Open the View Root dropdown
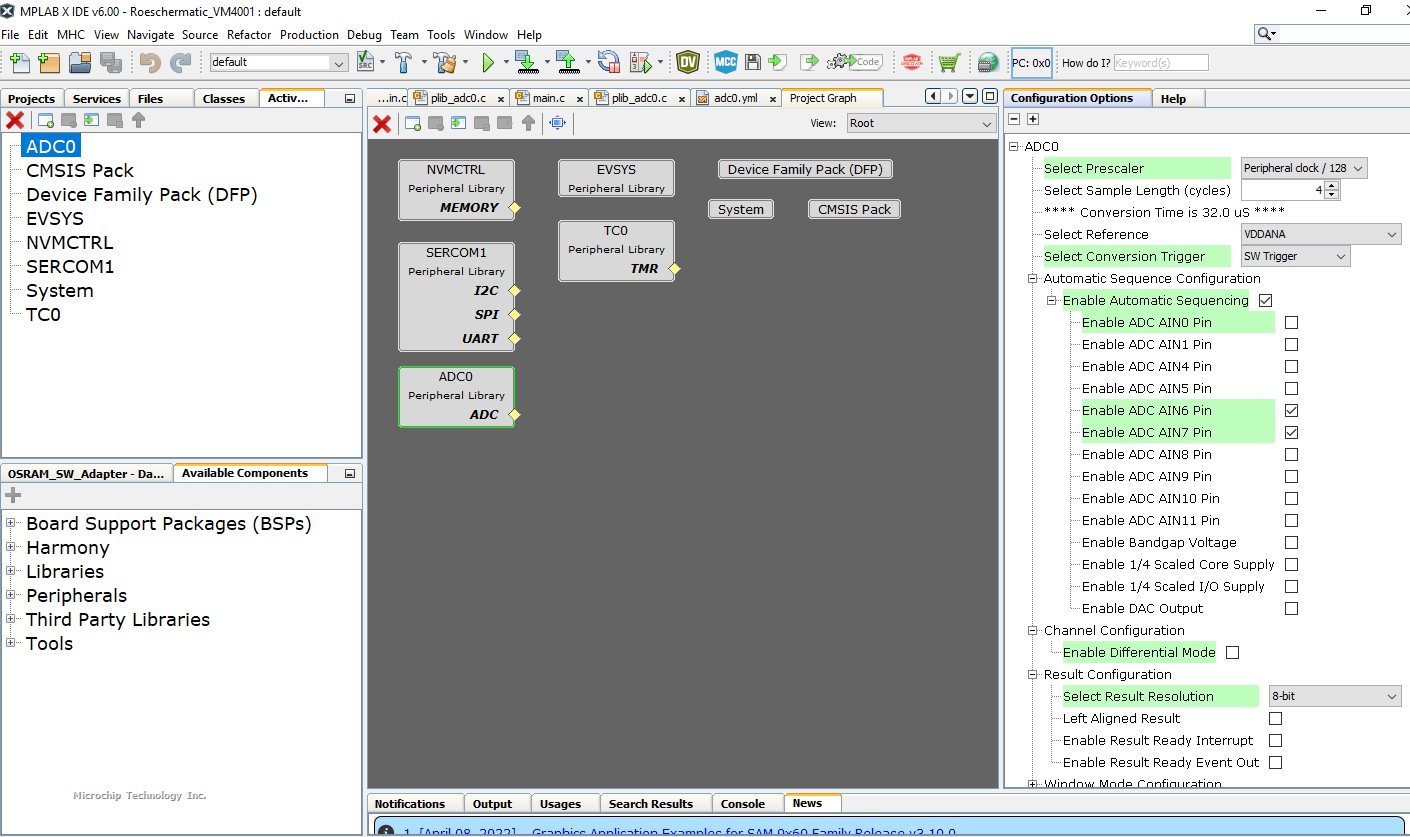 920,123
